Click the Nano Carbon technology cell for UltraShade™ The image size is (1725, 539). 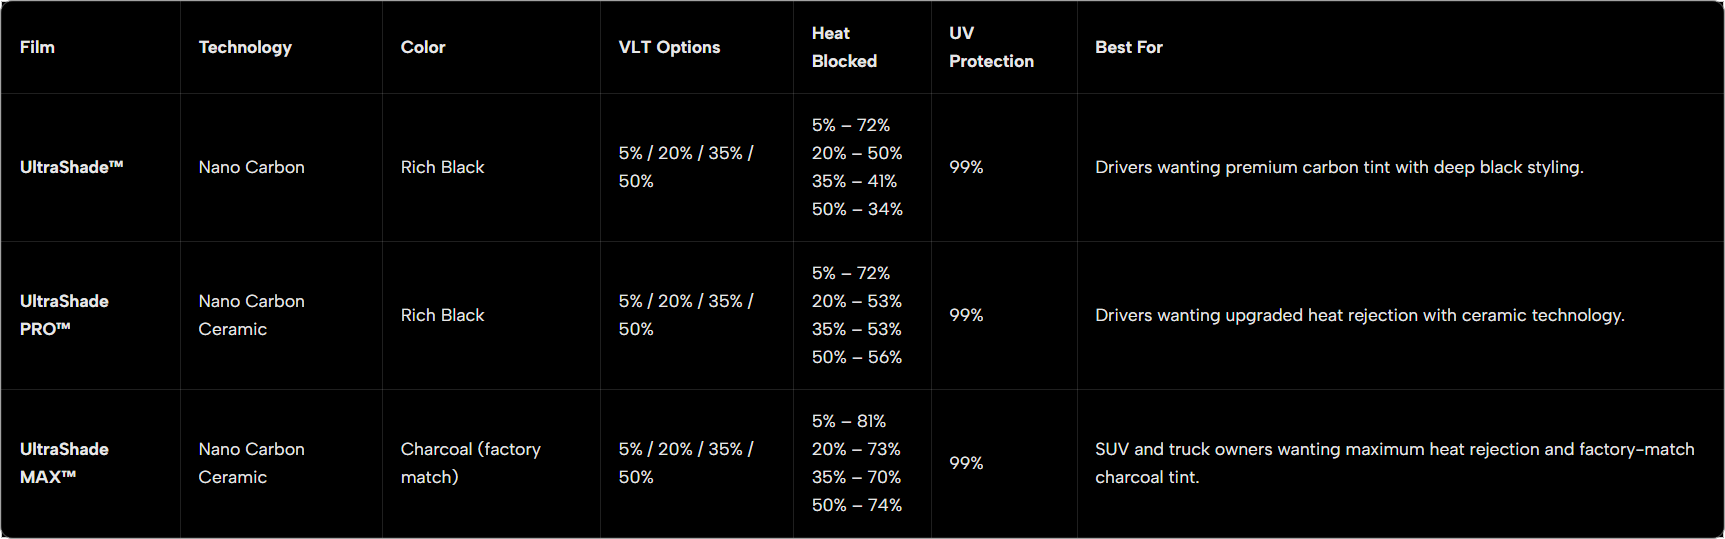point(251,167)
